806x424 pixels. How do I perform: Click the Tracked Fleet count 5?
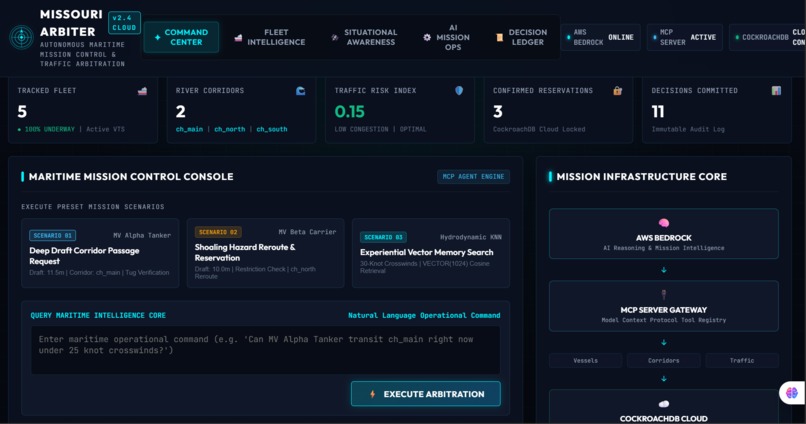click(22, 112)
